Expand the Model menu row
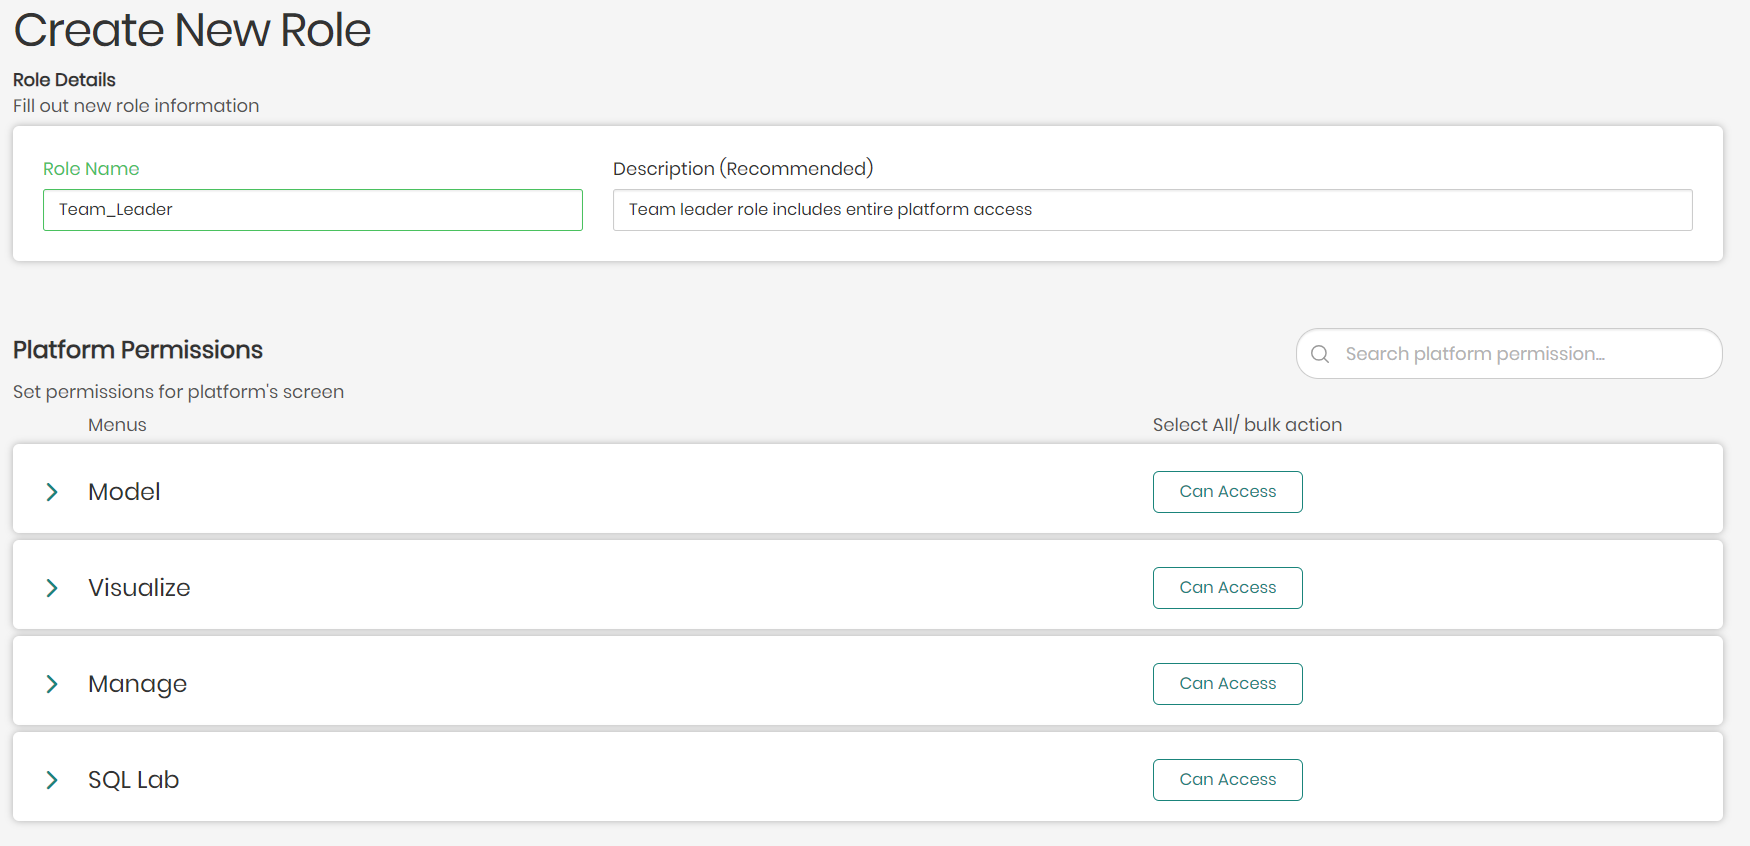The image size is (1750, 846). click(52, 492)
